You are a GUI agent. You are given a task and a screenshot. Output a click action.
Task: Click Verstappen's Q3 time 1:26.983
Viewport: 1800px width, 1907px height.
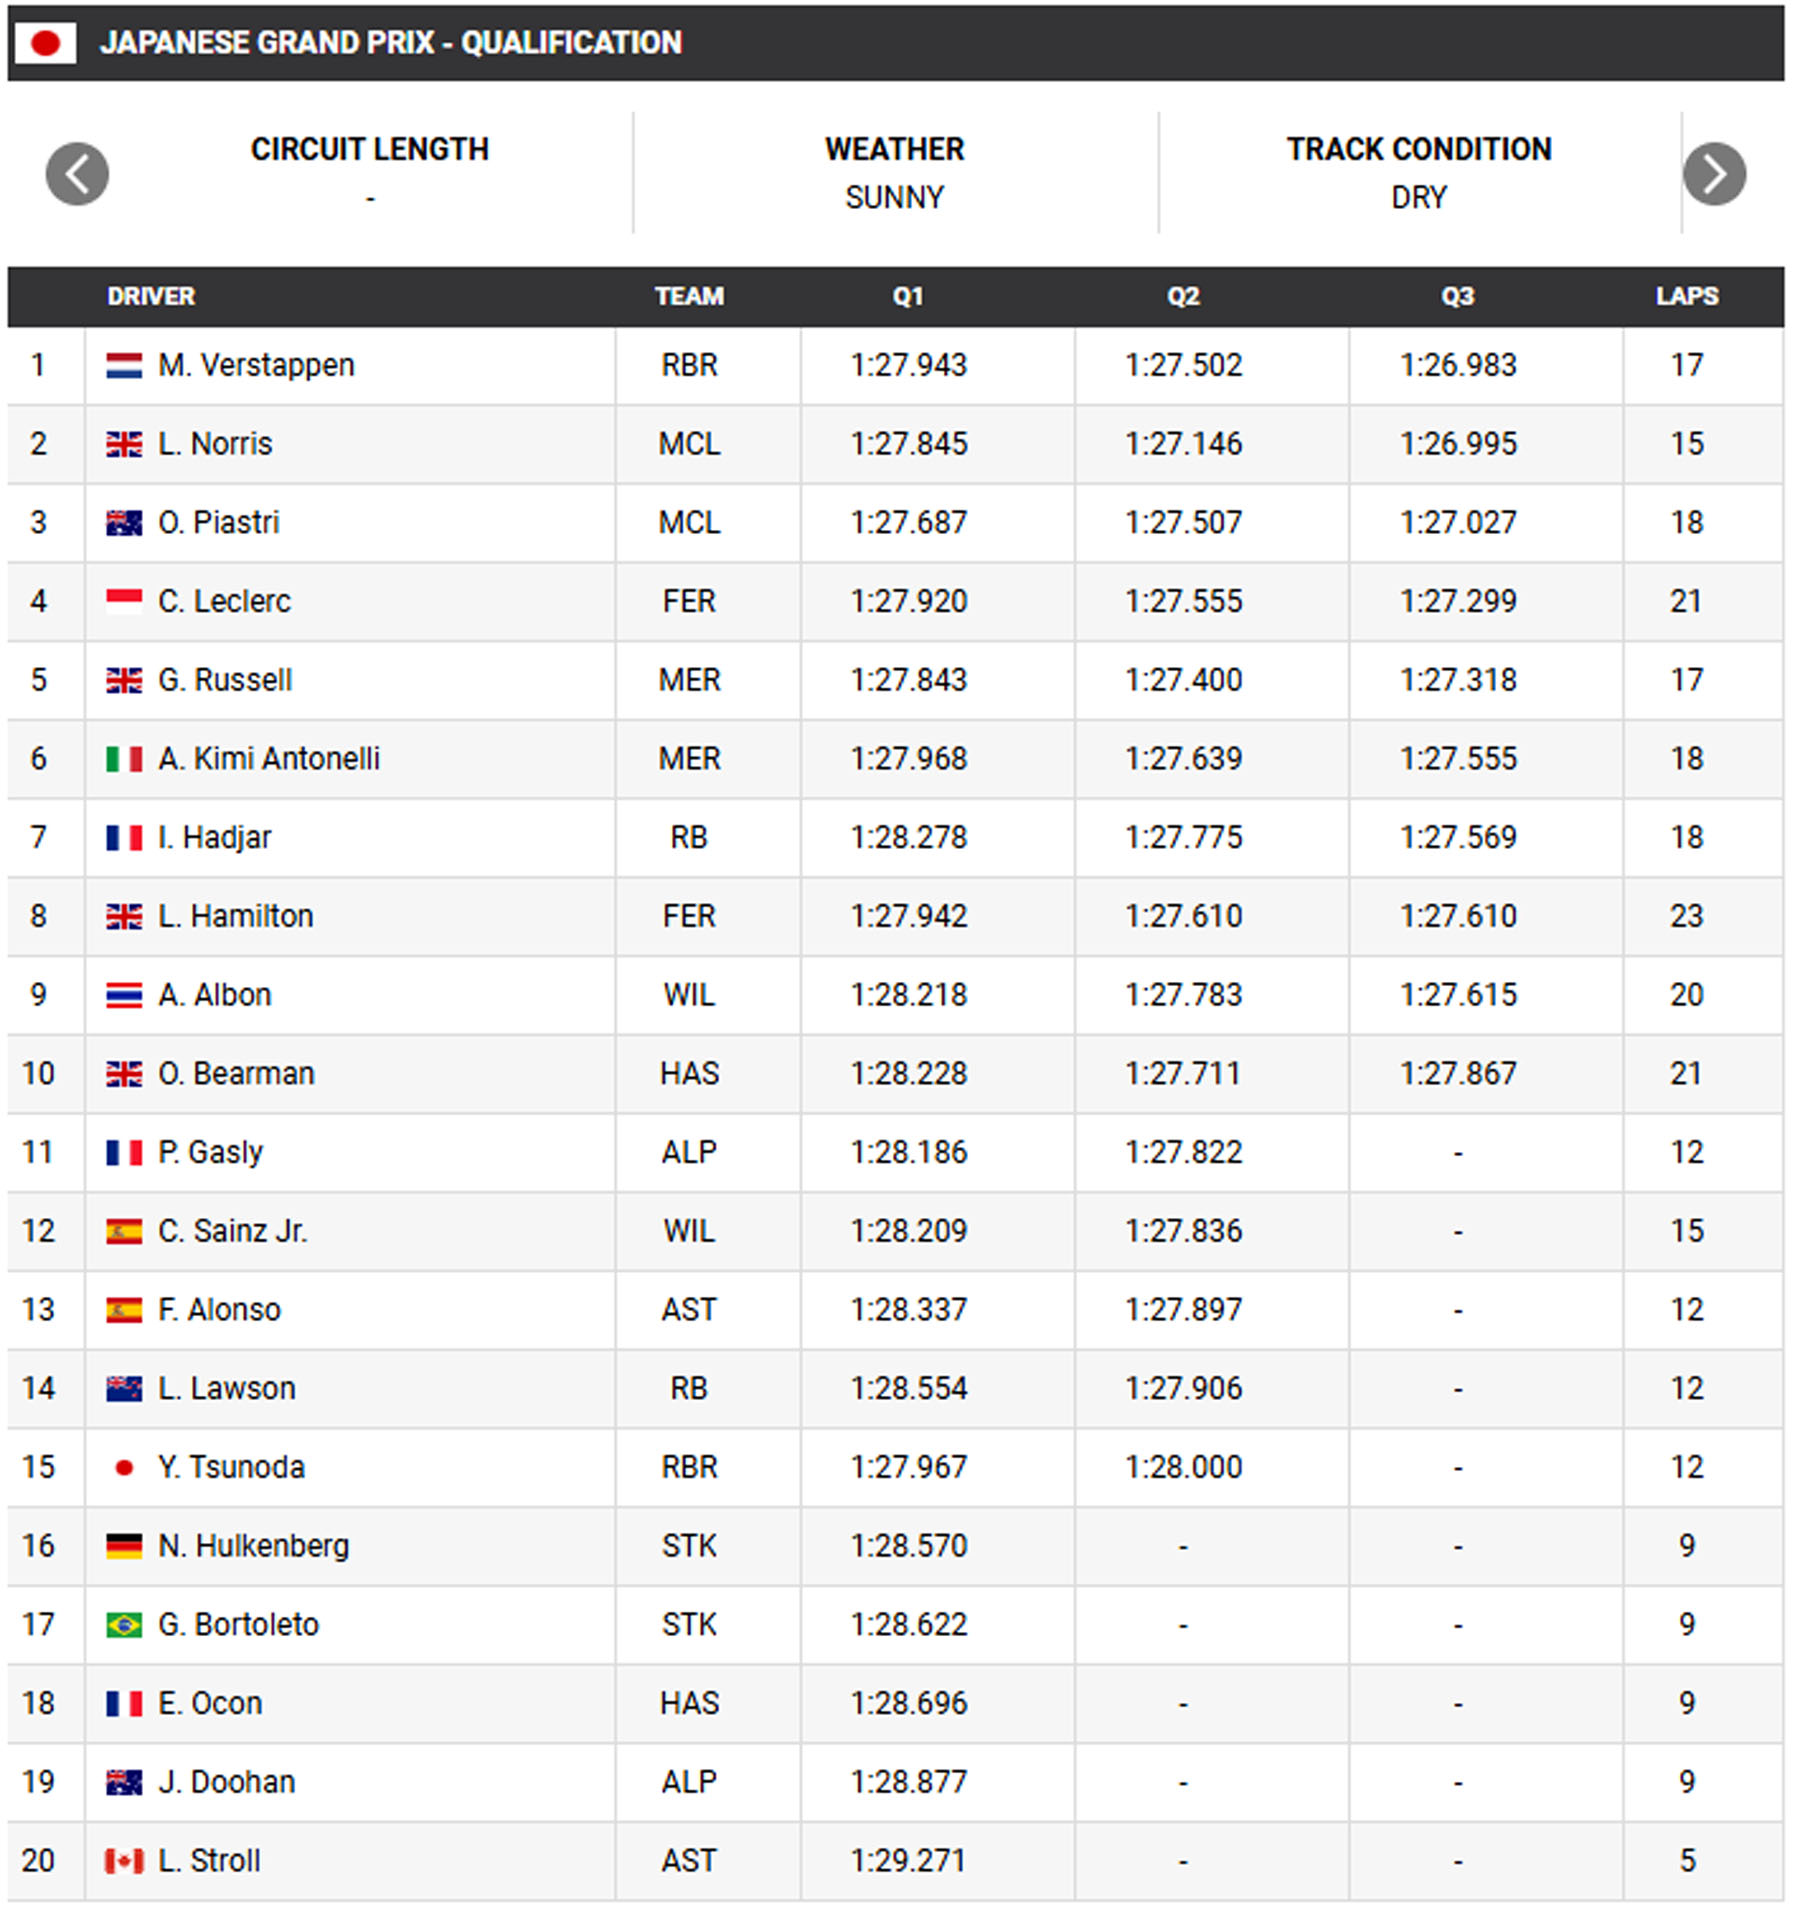click(1458, 365)
